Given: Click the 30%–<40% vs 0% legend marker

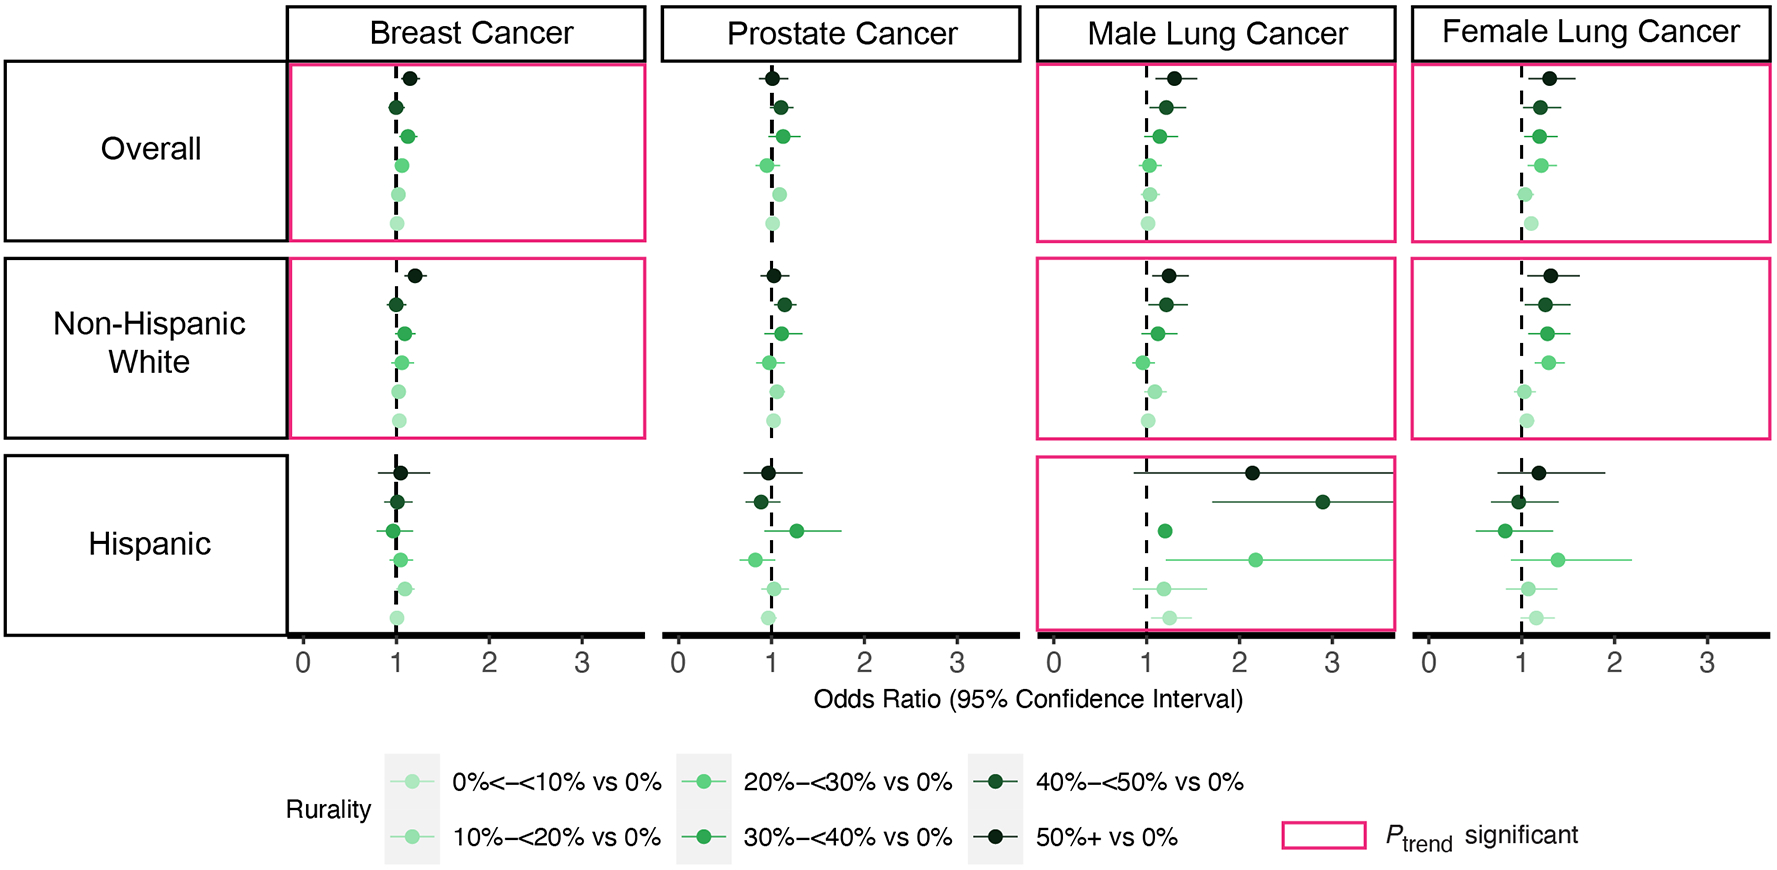Looking at the screenshot, I should pyautogui.click(x=704, y=837).
